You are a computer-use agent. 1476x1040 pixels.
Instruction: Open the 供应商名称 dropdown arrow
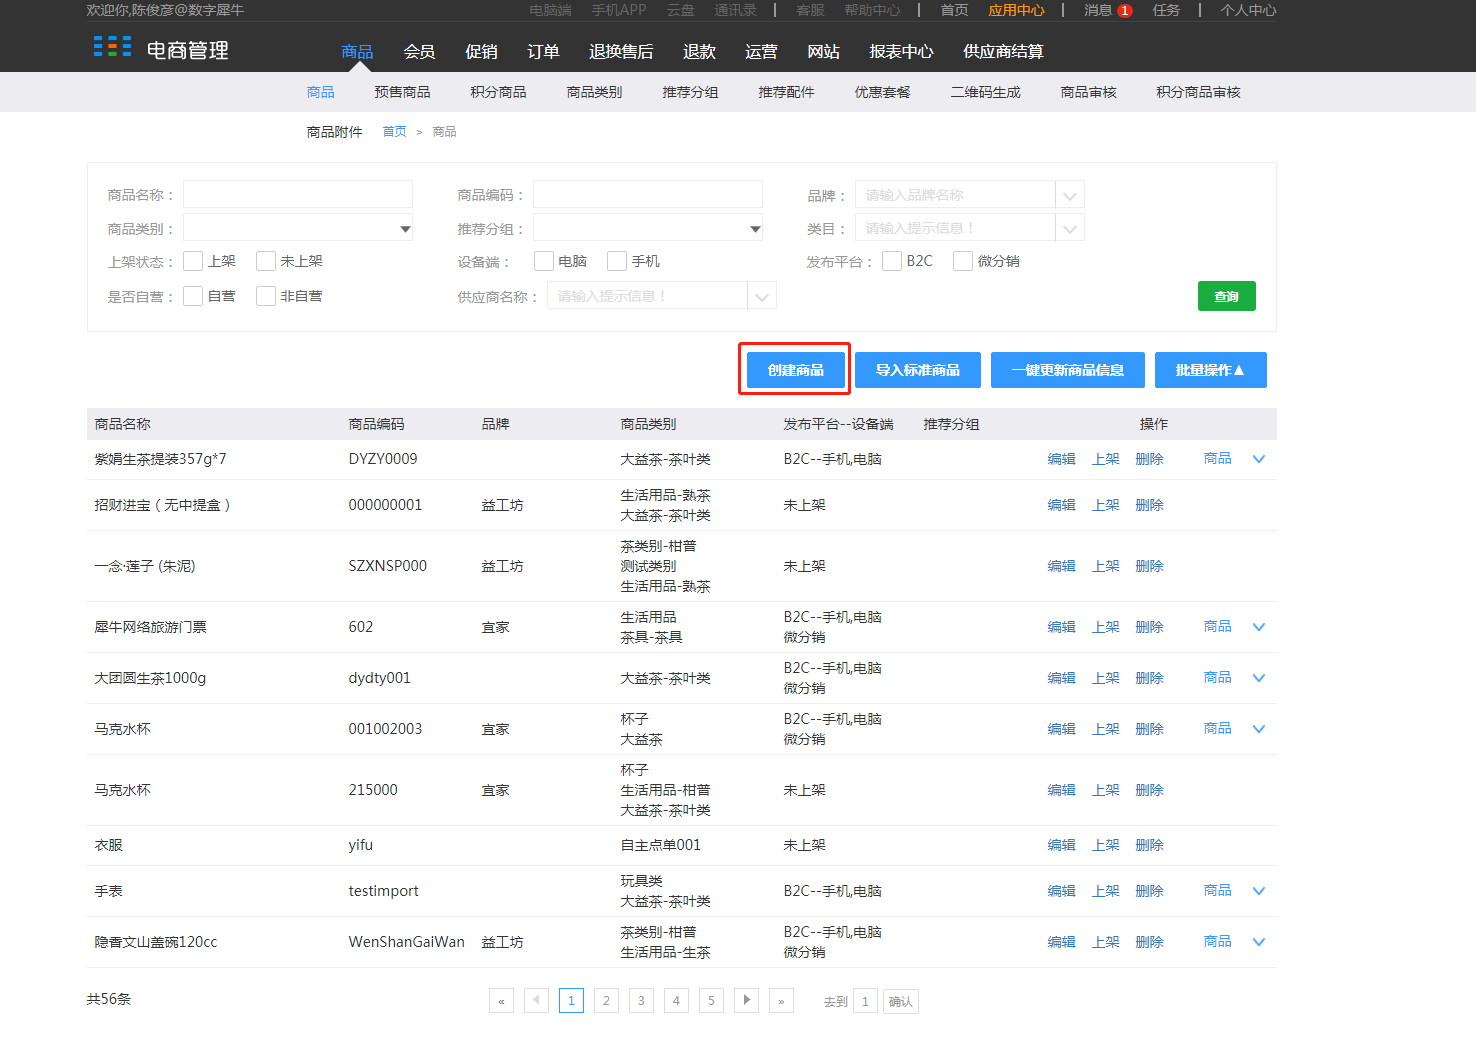tap(762, 296)
